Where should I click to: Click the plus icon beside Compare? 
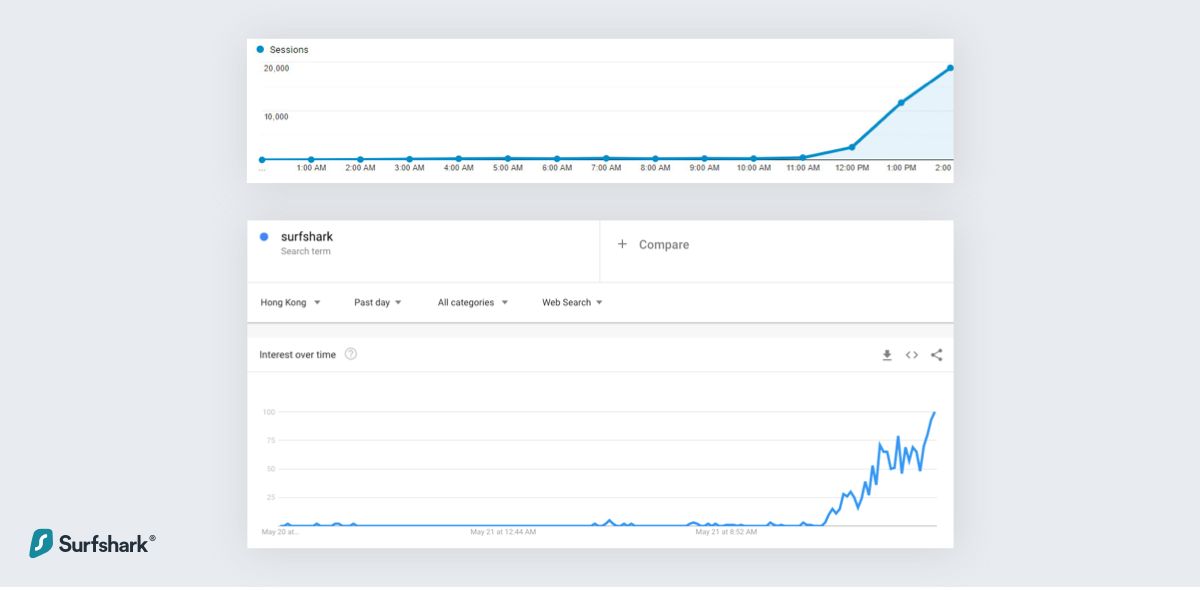[x=621, y=244]
